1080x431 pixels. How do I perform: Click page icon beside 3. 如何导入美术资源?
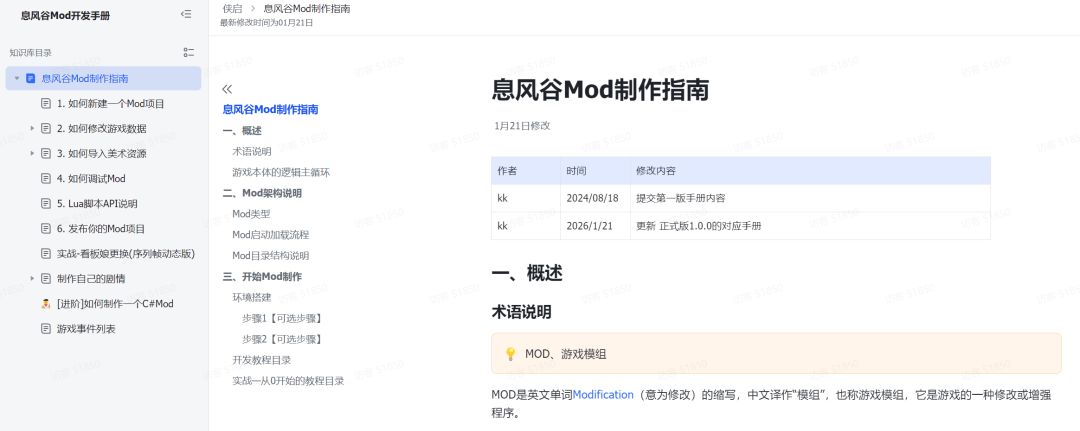(x=46, y=154)
